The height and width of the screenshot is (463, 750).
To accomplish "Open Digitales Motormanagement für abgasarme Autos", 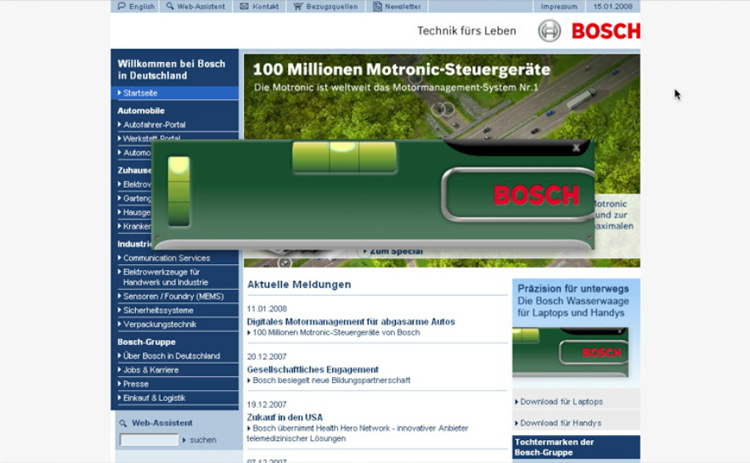I will point(351,322).
